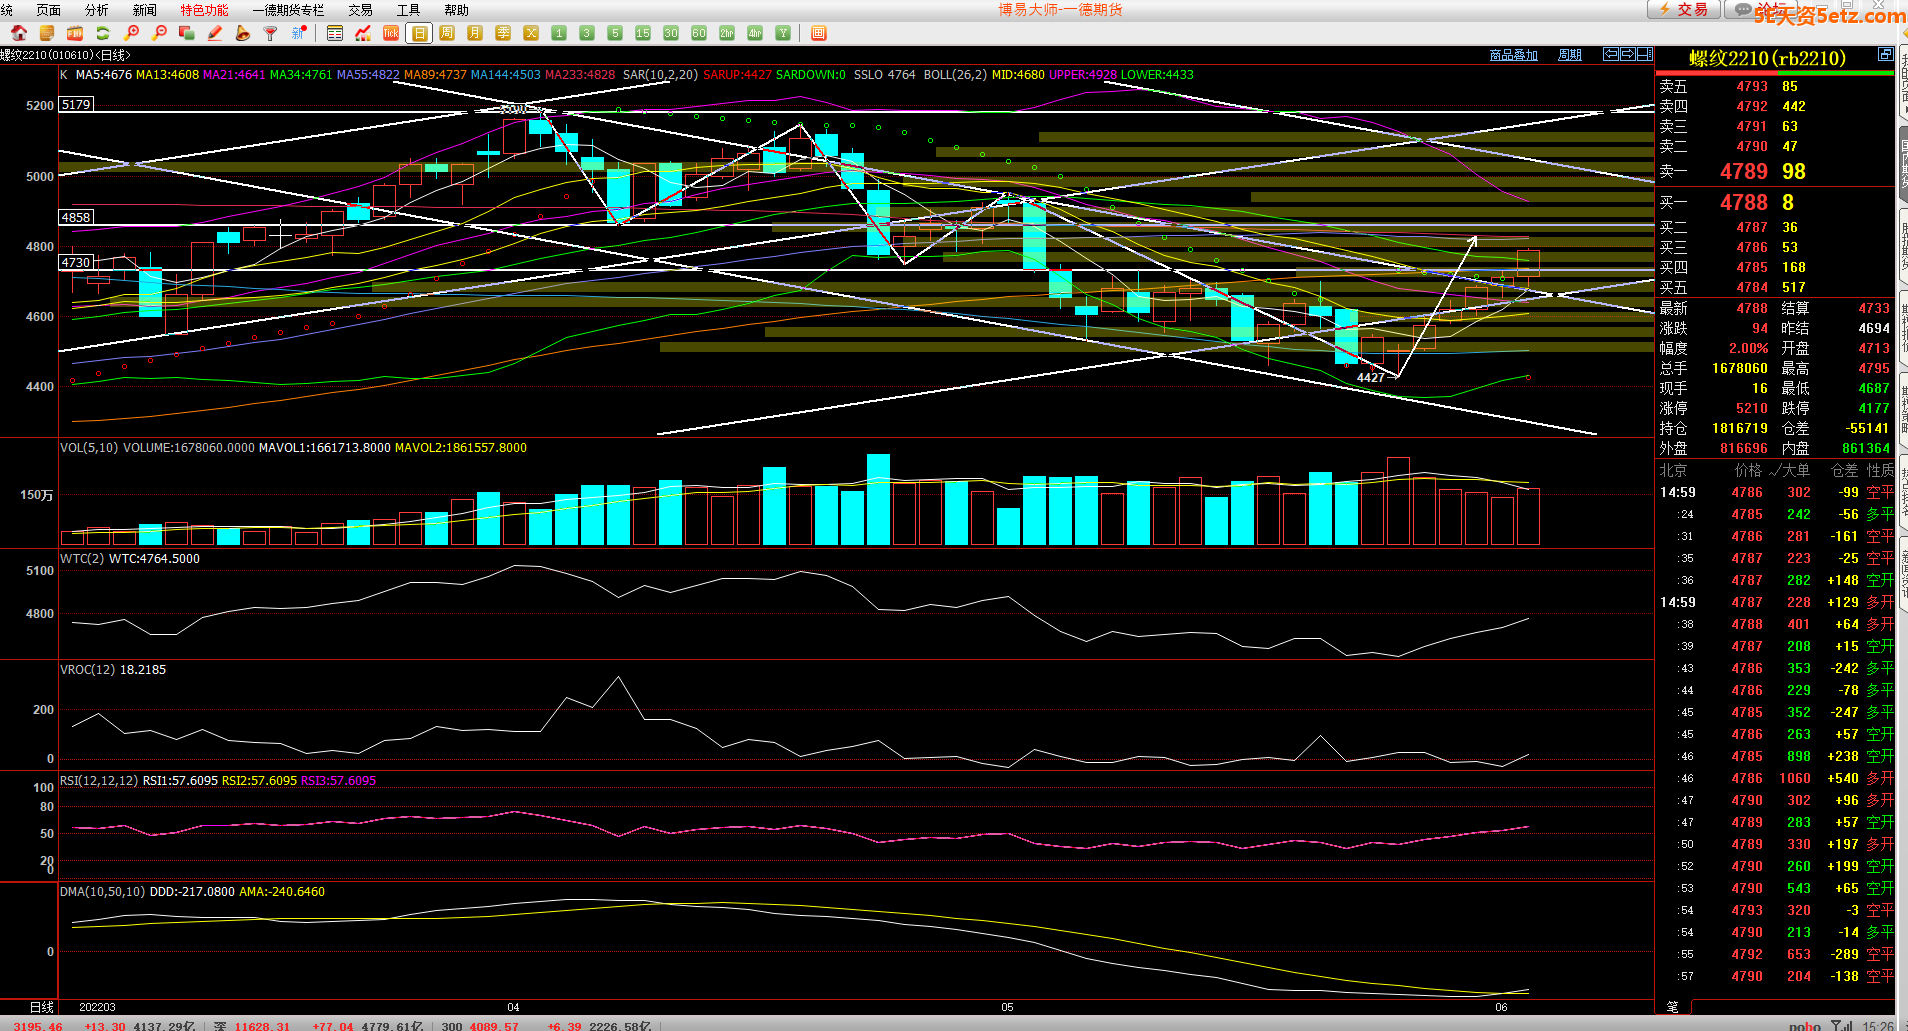This screenshot has width=1908, height=1031.
Task: Zoom in with plus magnifier icon
Action: pos(131,33)
